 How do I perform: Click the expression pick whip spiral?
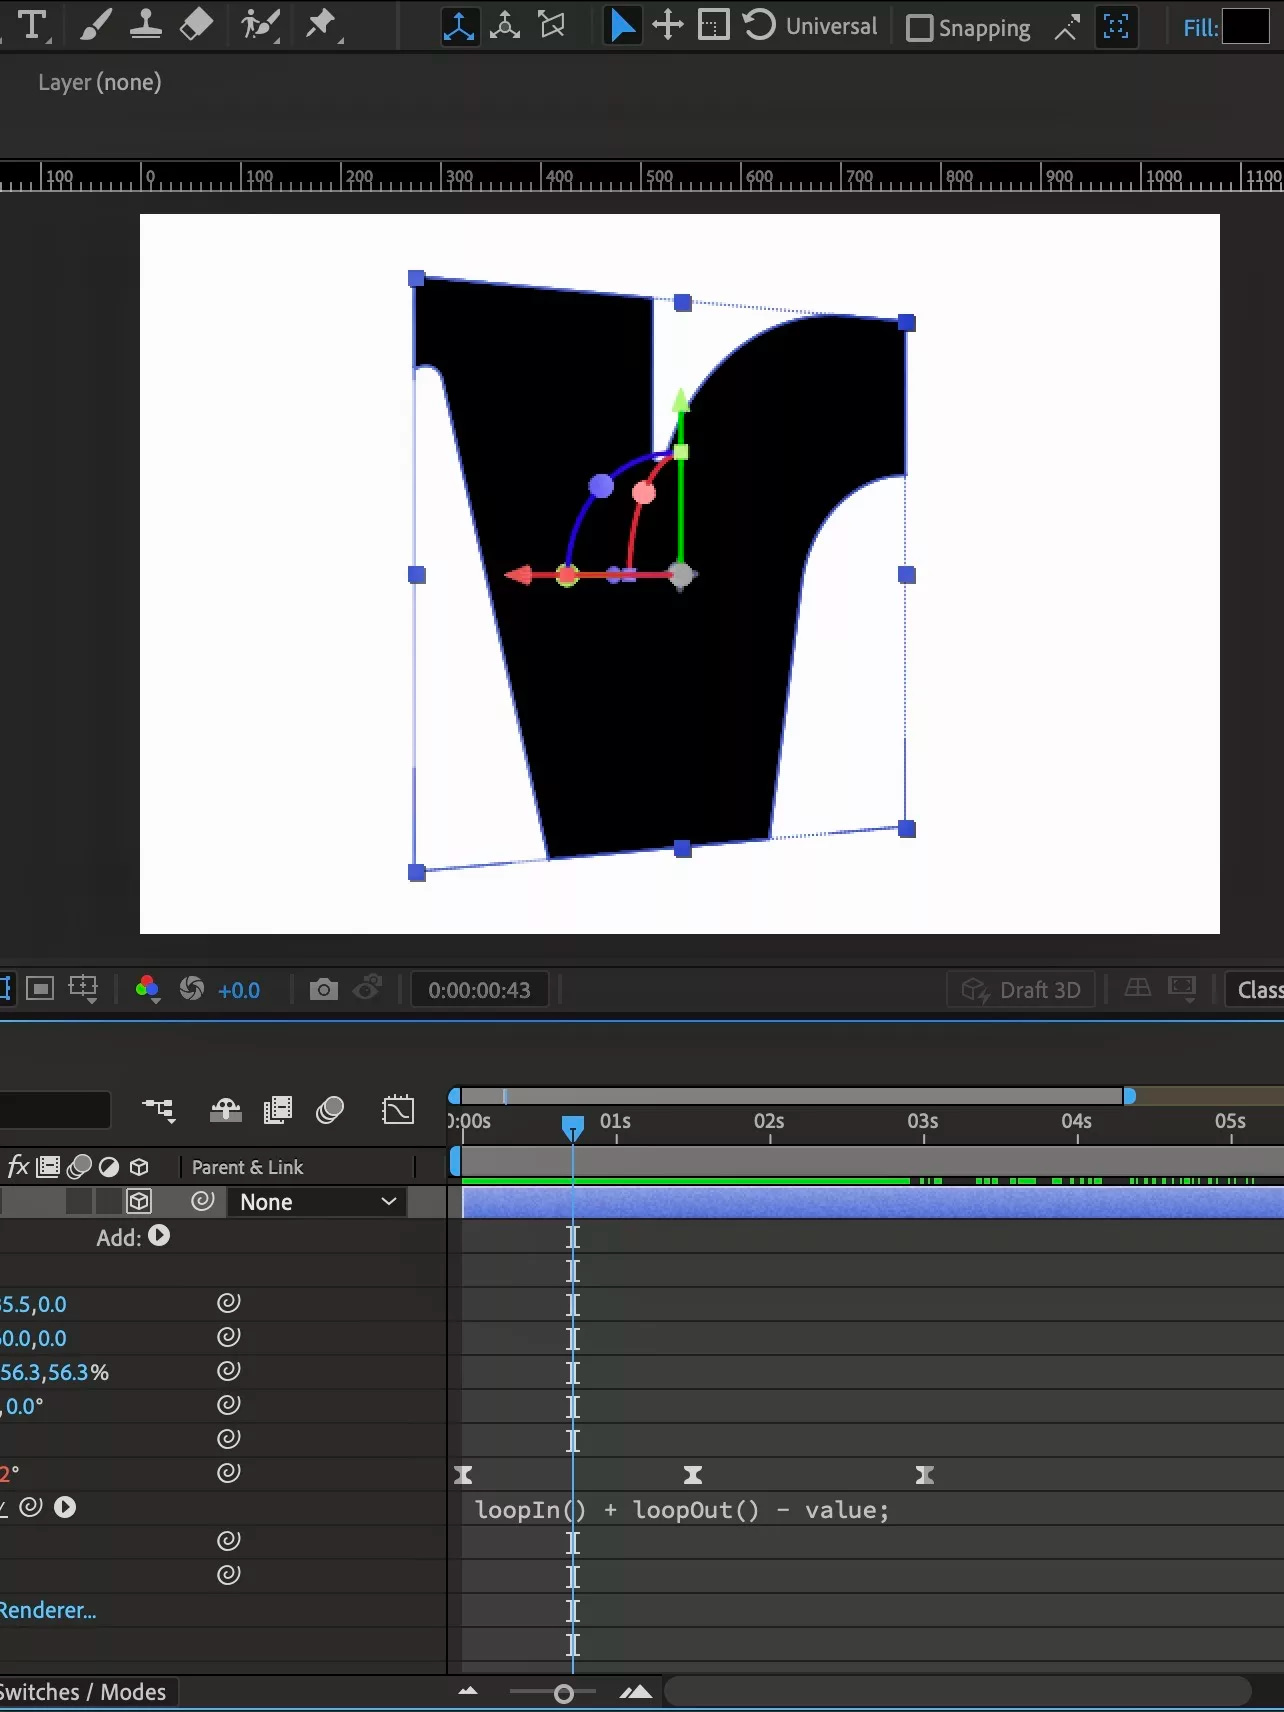click(x=31, y=1507)
